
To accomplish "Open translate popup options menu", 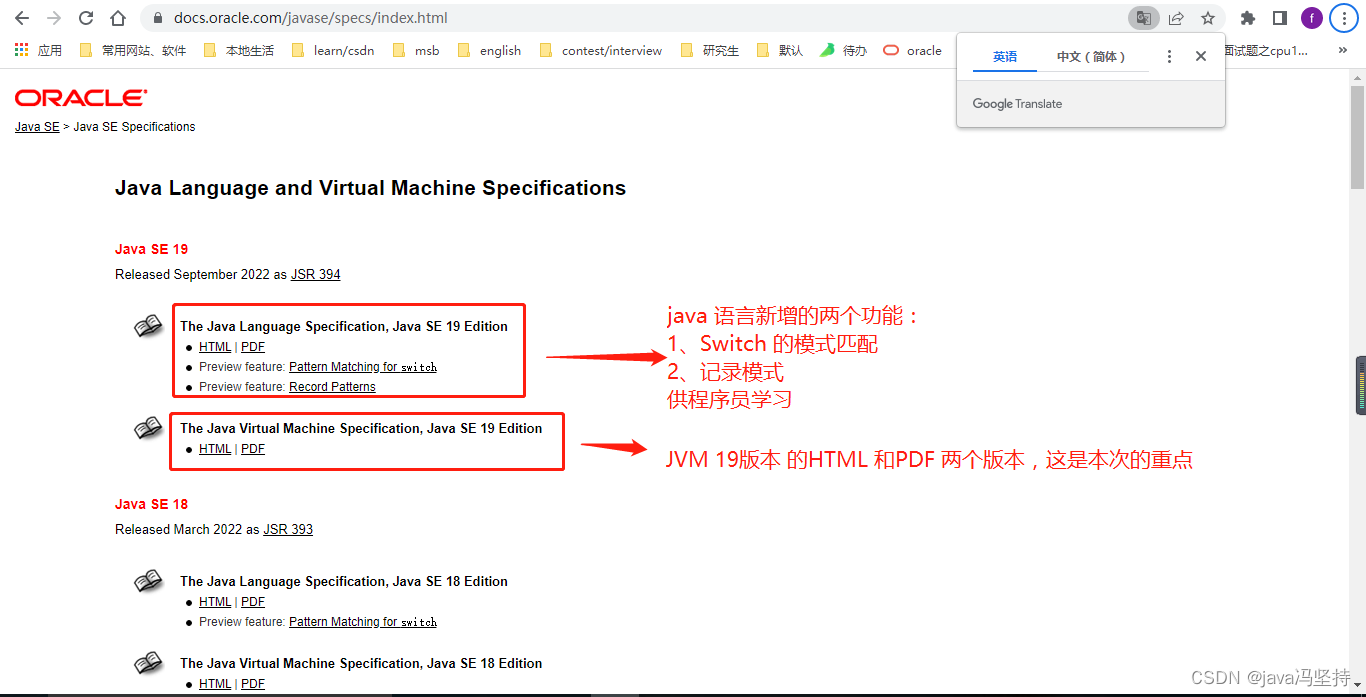I will 1169,57.
